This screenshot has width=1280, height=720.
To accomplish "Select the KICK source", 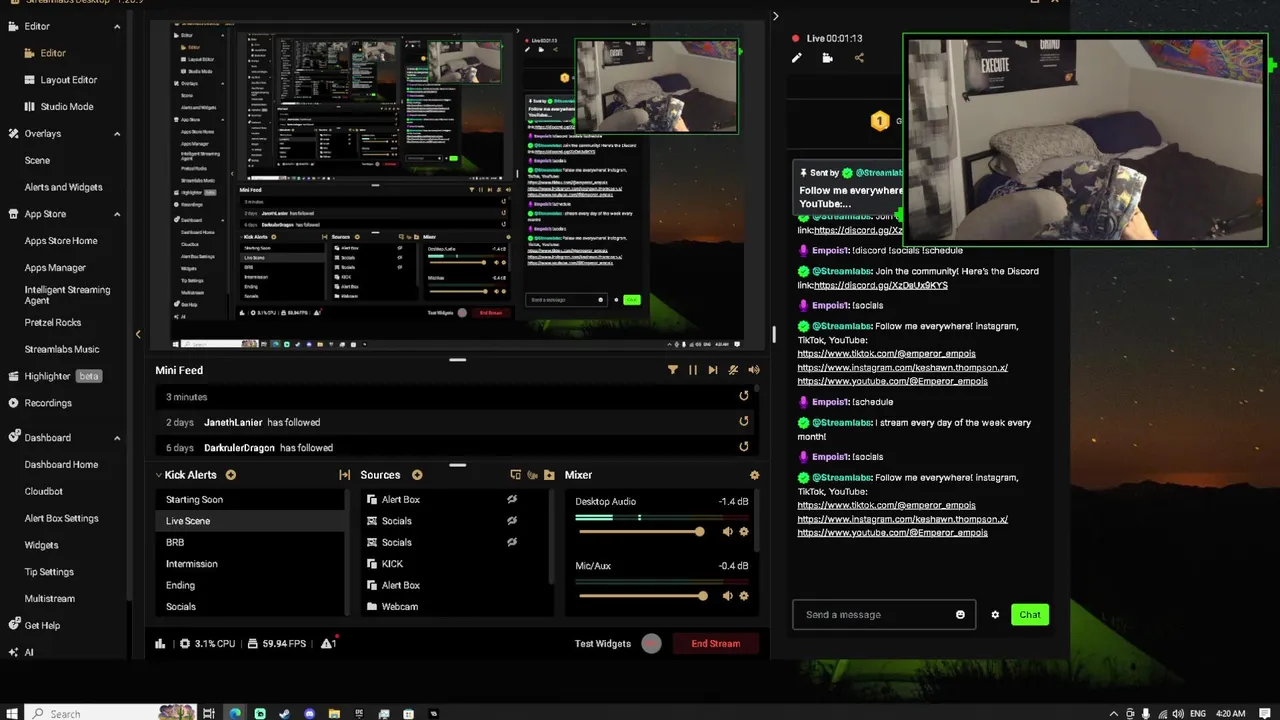I will pos(392,564).
